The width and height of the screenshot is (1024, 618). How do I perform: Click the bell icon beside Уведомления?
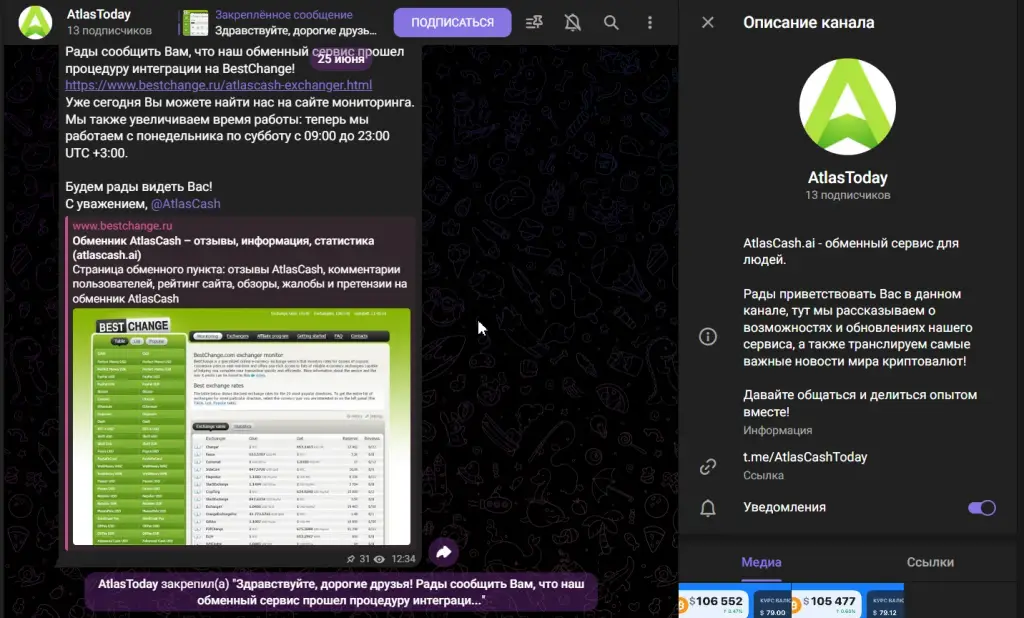[708, 508]
